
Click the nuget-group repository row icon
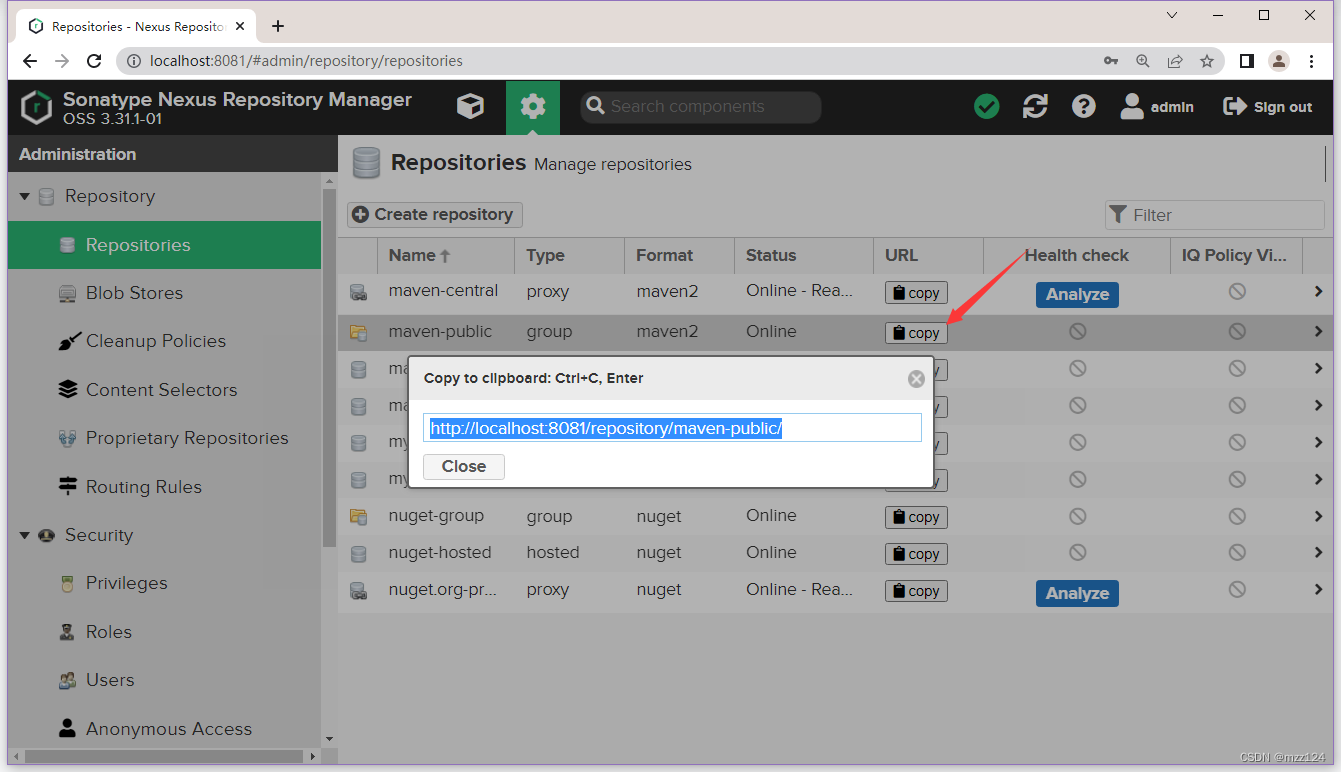358,516
